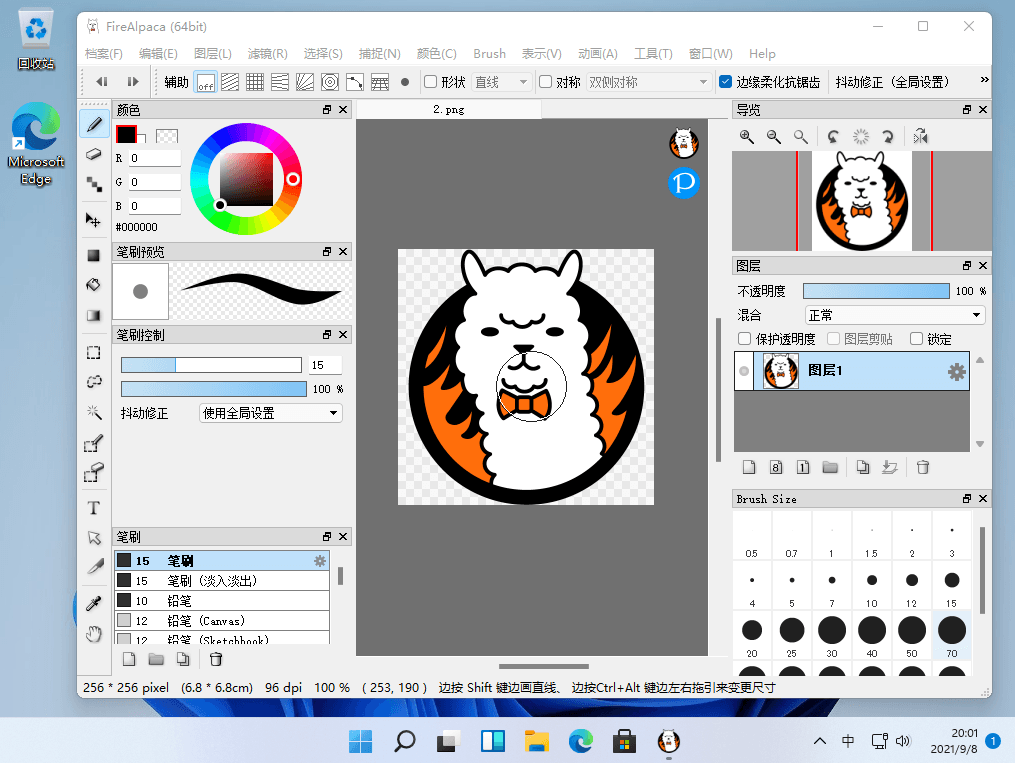
Task: Select the Divide tool
Action: click(x=94, y=568)
